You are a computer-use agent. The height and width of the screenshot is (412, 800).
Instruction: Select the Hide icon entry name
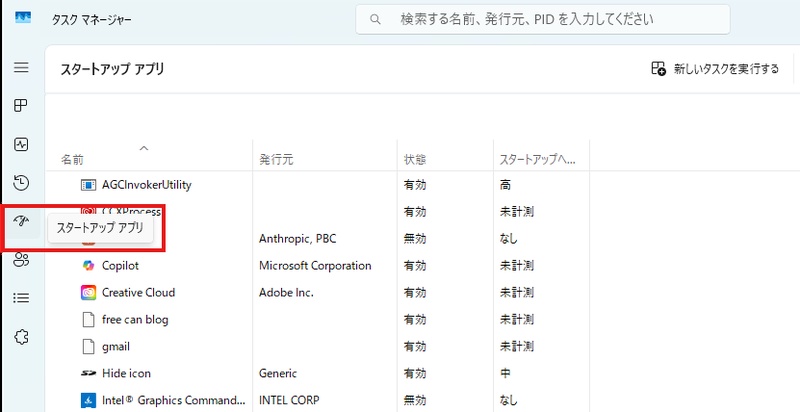[x=127, y=374]
